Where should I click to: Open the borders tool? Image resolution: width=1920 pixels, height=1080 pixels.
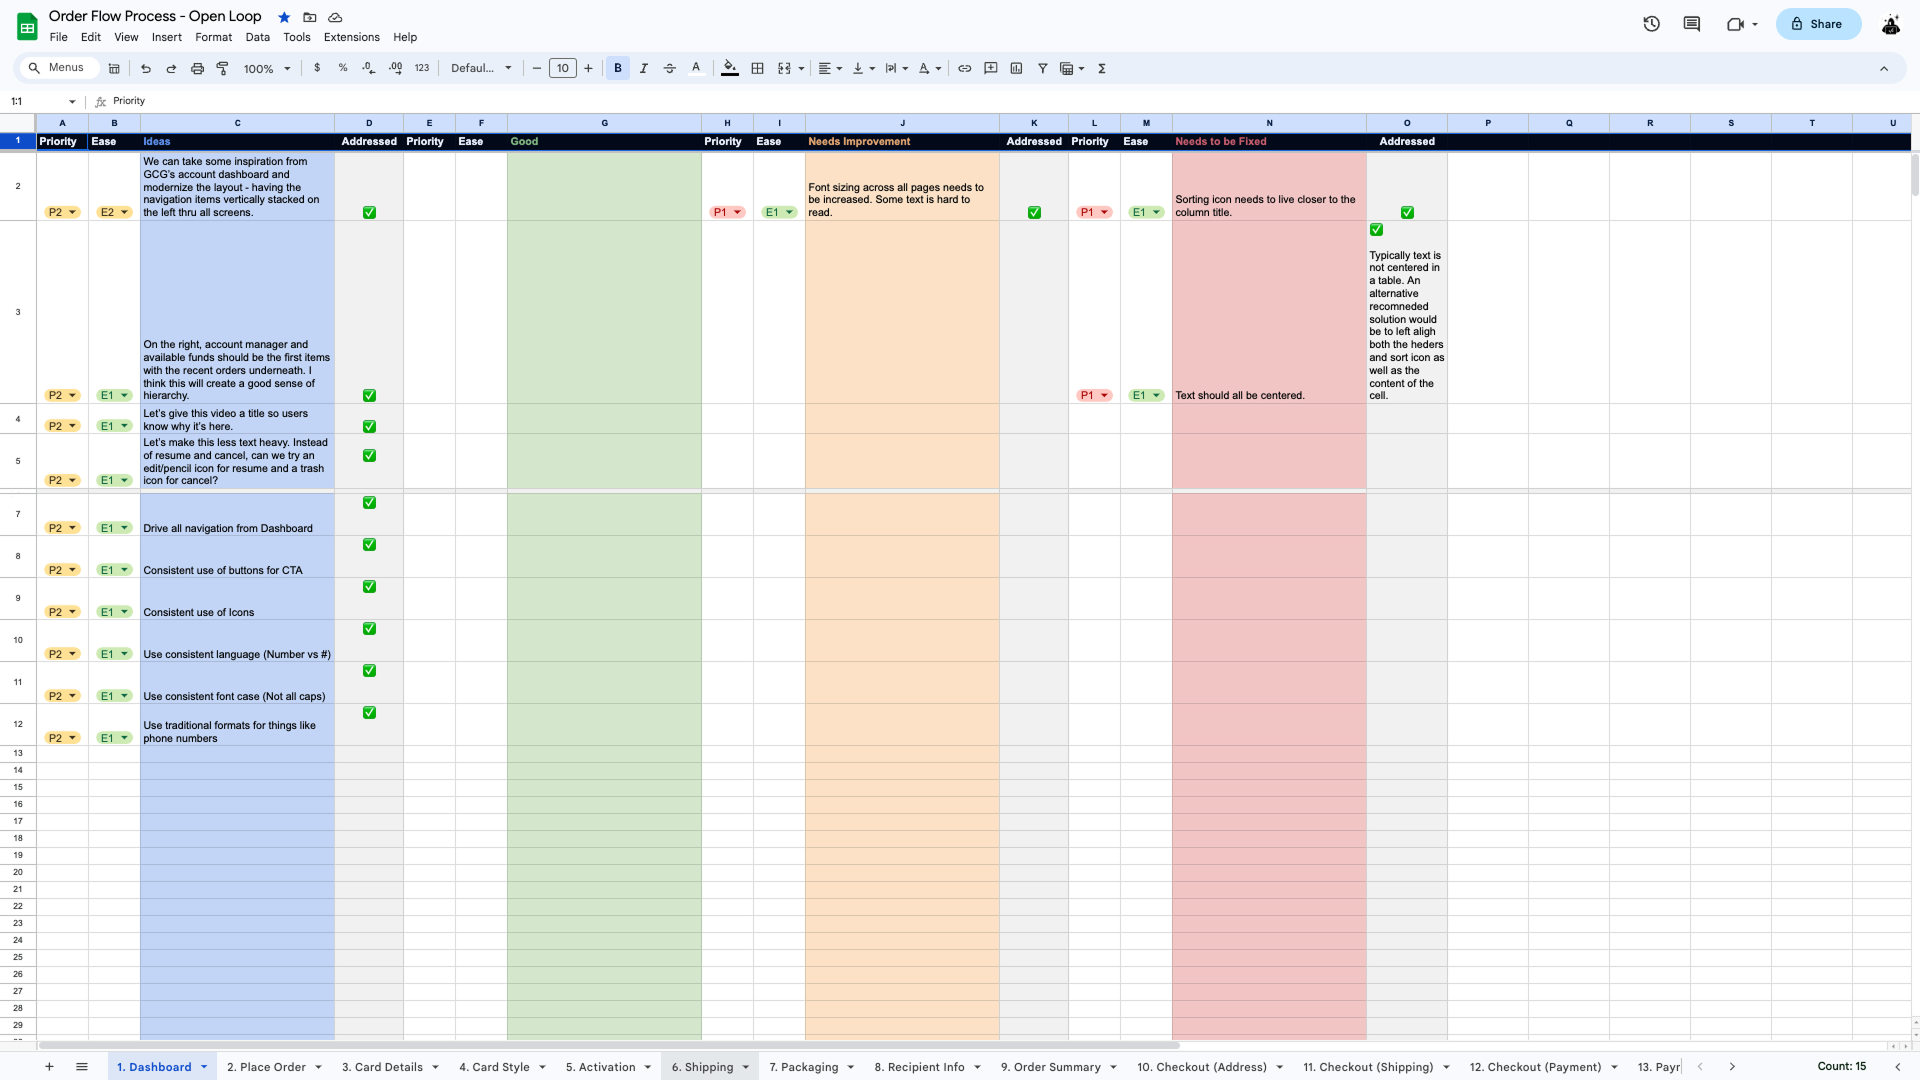(x=758, y=69)
